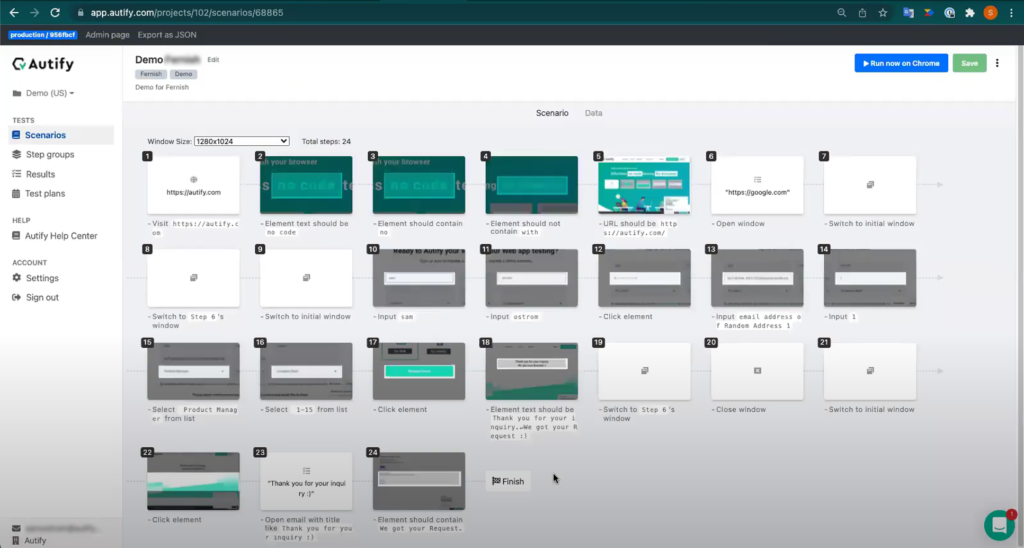Screen dimensions: 1024x548
Task: Open Scenarios in the sidebar
Action: [45, 135]
